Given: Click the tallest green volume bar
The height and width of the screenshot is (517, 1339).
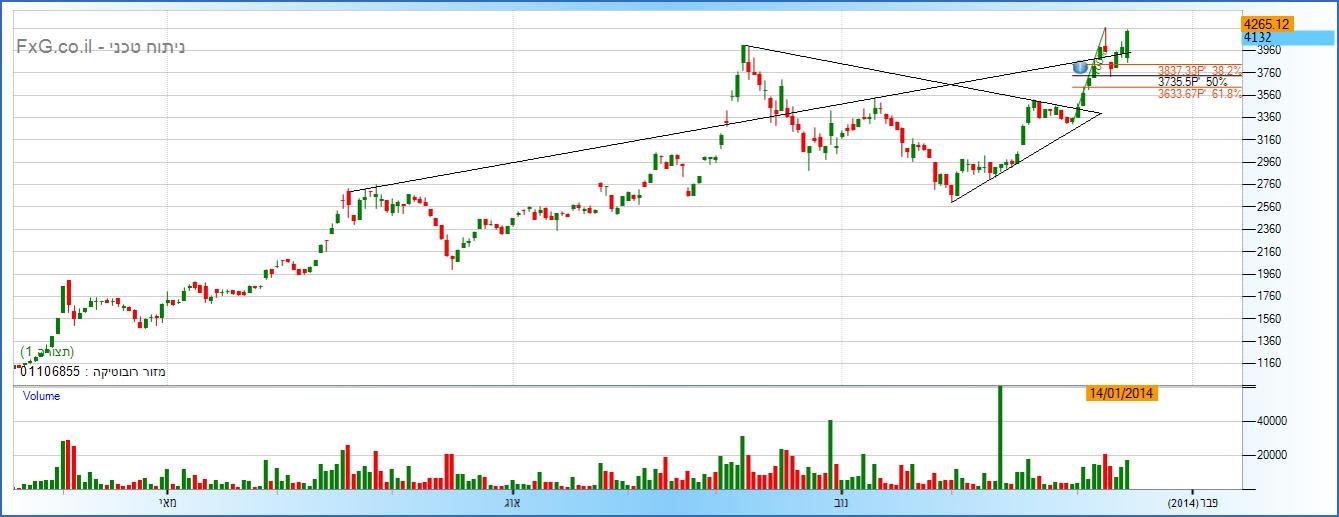Looking at the screenshot, I should click(1000, 438).
